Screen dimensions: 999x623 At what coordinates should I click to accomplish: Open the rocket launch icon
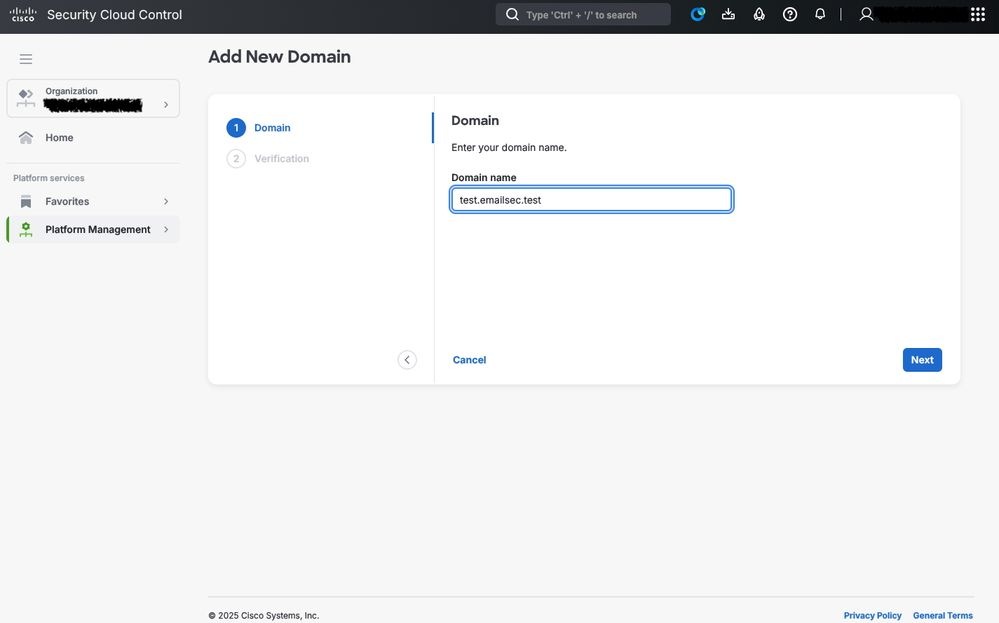click(759, 14)
